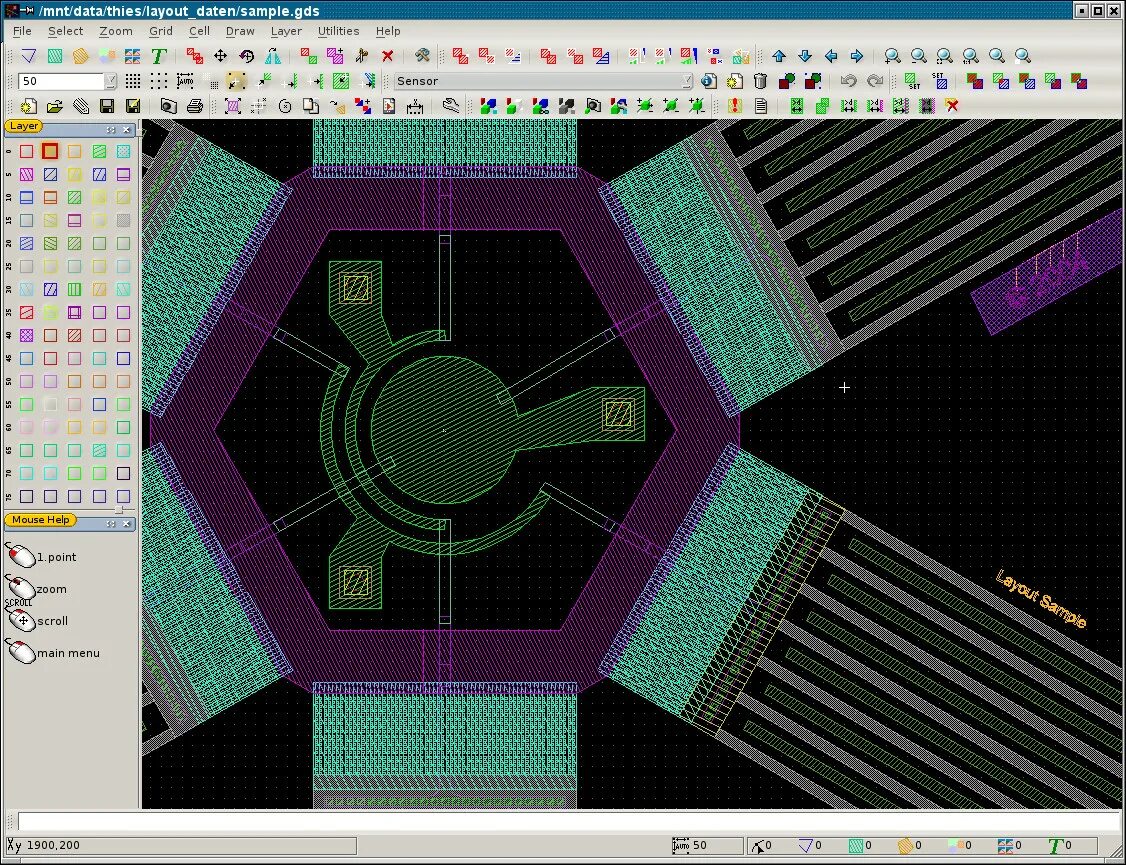Activate the move tool with cross arrows

tap(220, 56)
